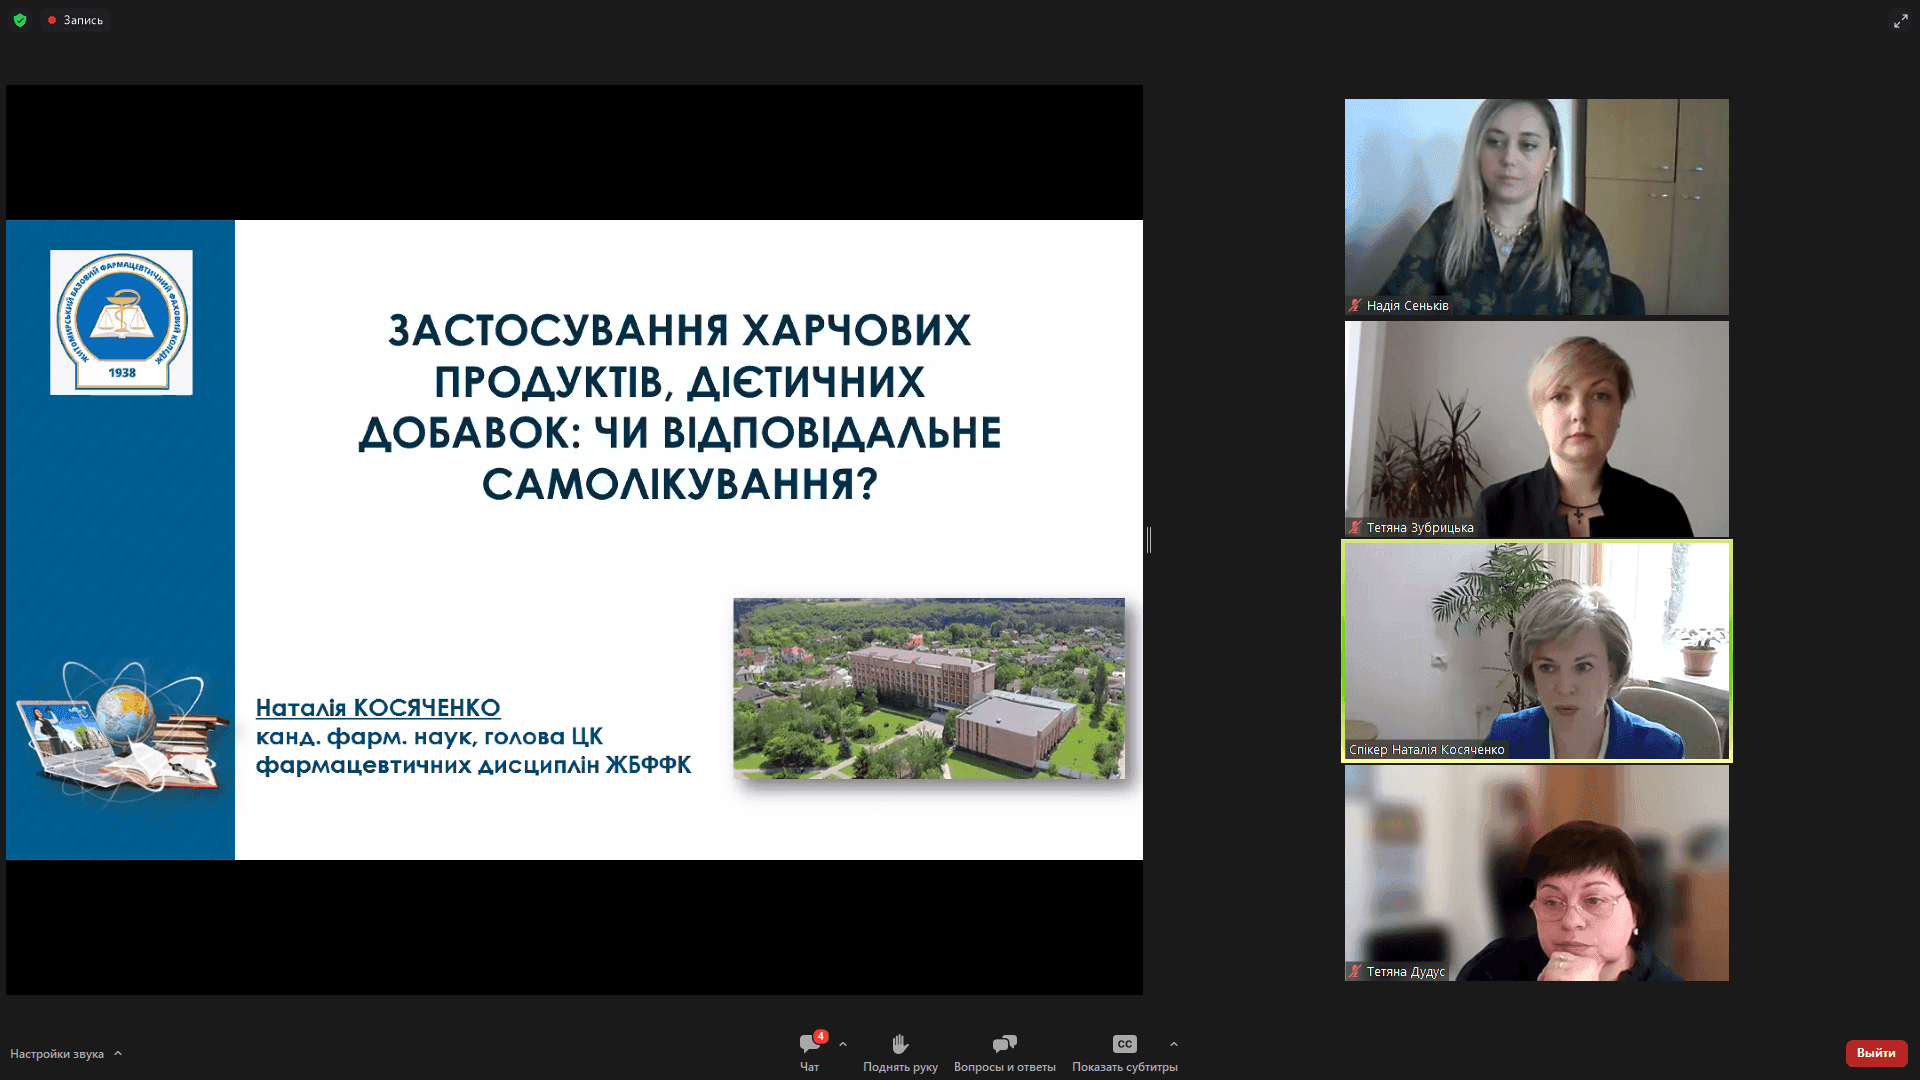Click the laptop and globe illustration
The height and width of the screenshot is (1080, 1920).
pyautogui.click(x=120, y=730)
